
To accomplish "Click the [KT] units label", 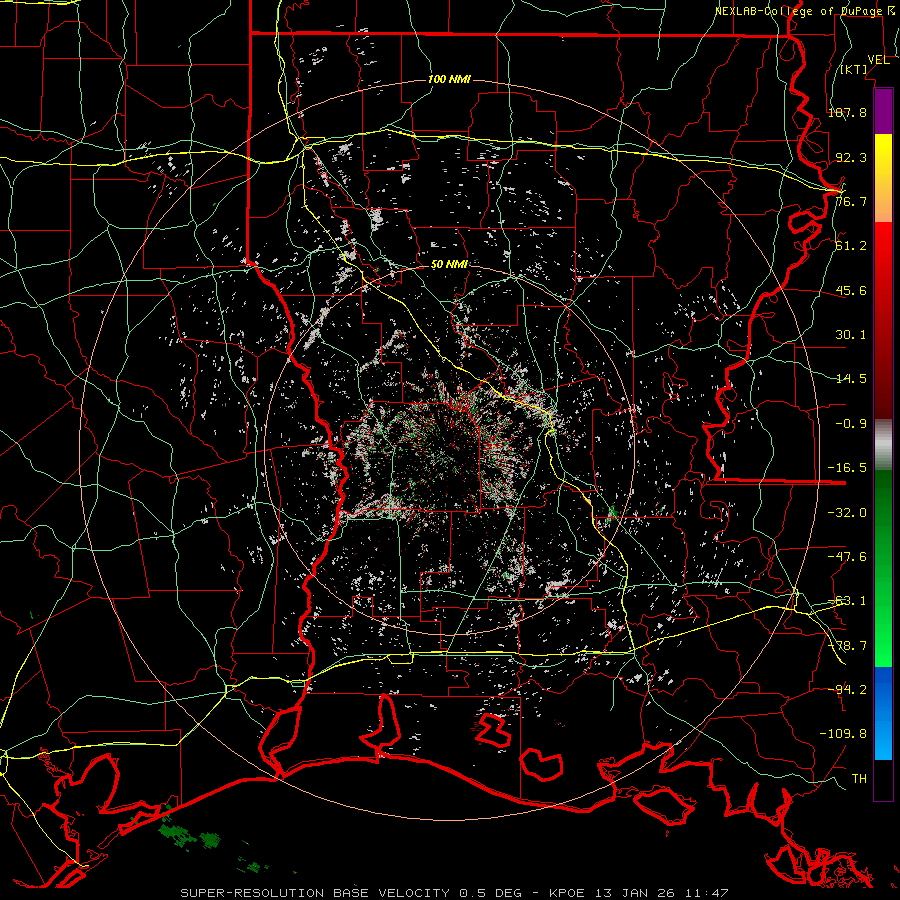I will (854, 69).
